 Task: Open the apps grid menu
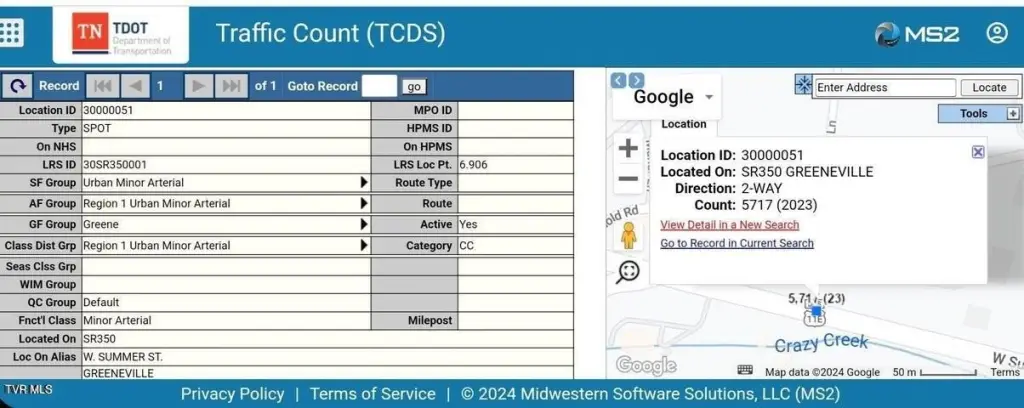(x=11, y=32)
